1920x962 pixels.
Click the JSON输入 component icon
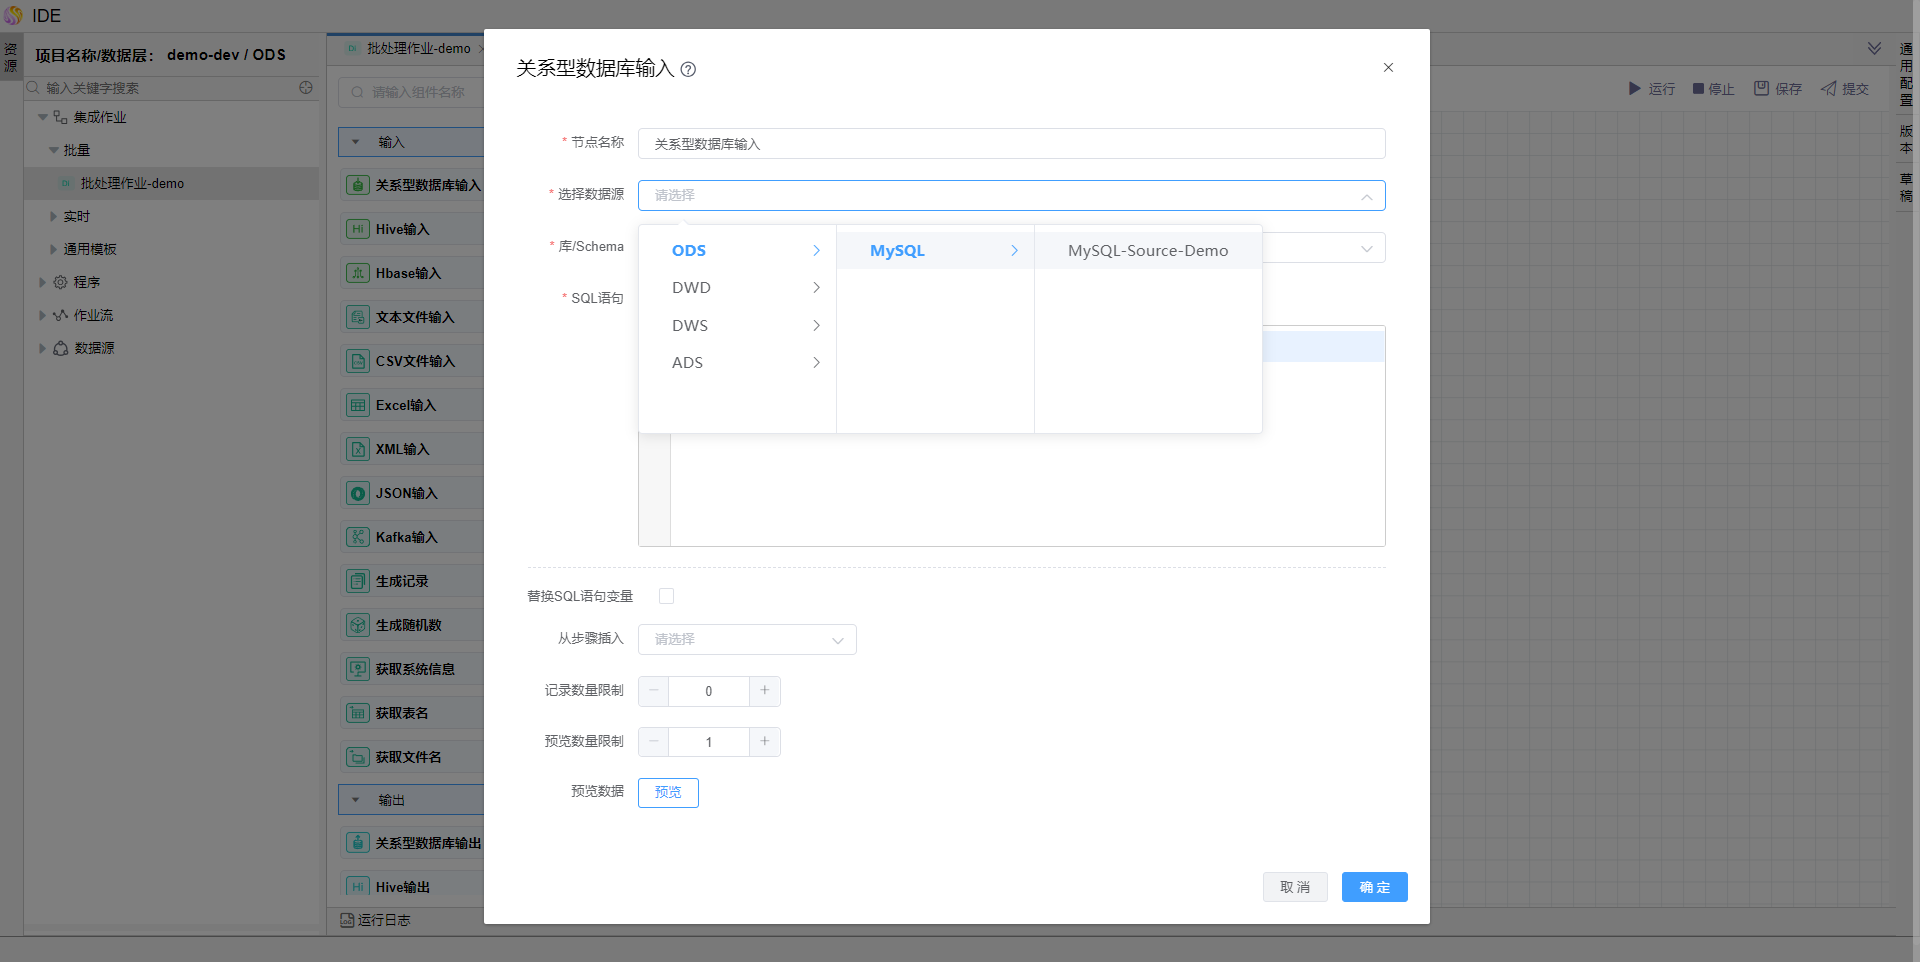point(357,493)
